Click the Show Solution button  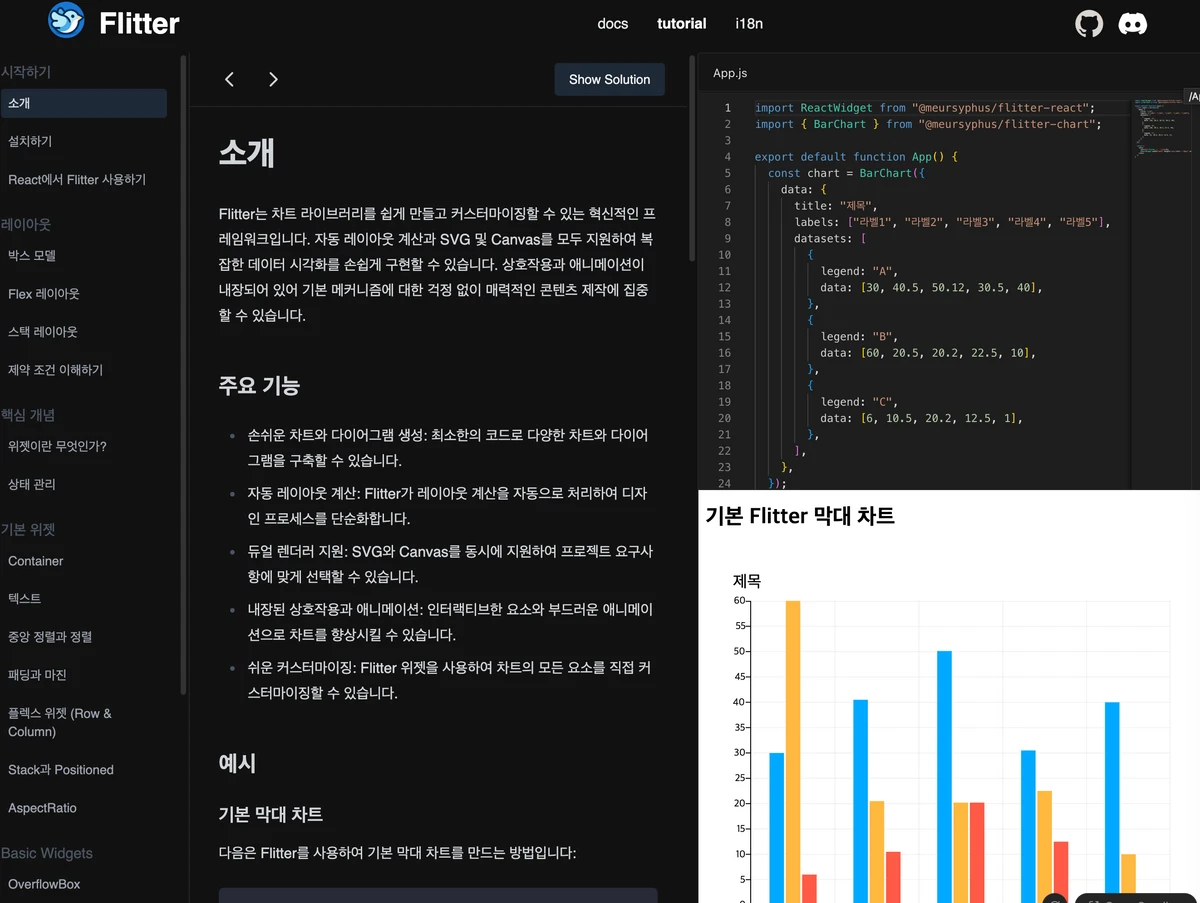[x=610, y=79]
